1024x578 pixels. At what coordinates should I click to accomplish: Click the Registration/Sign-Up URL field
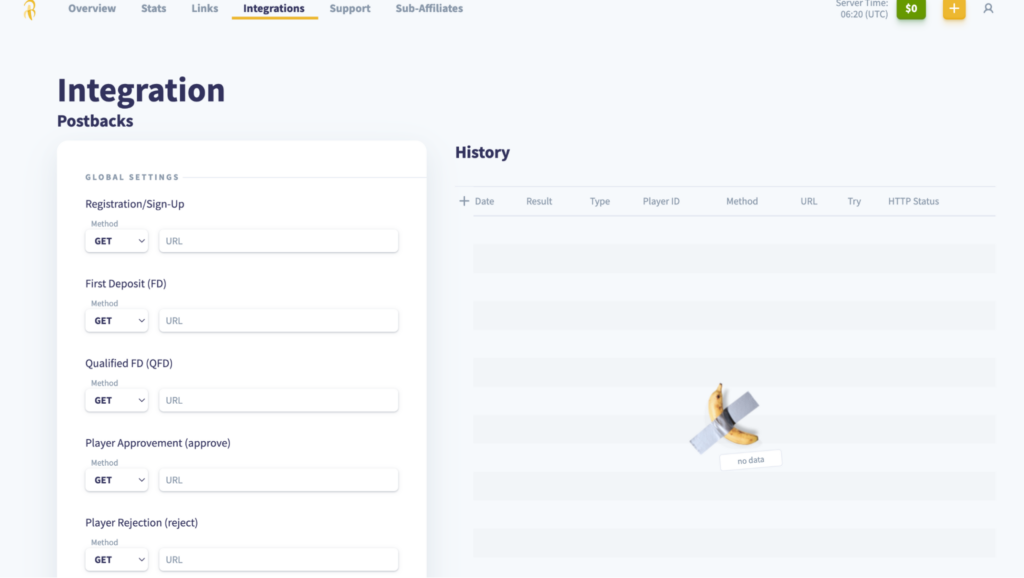point(278,241)
